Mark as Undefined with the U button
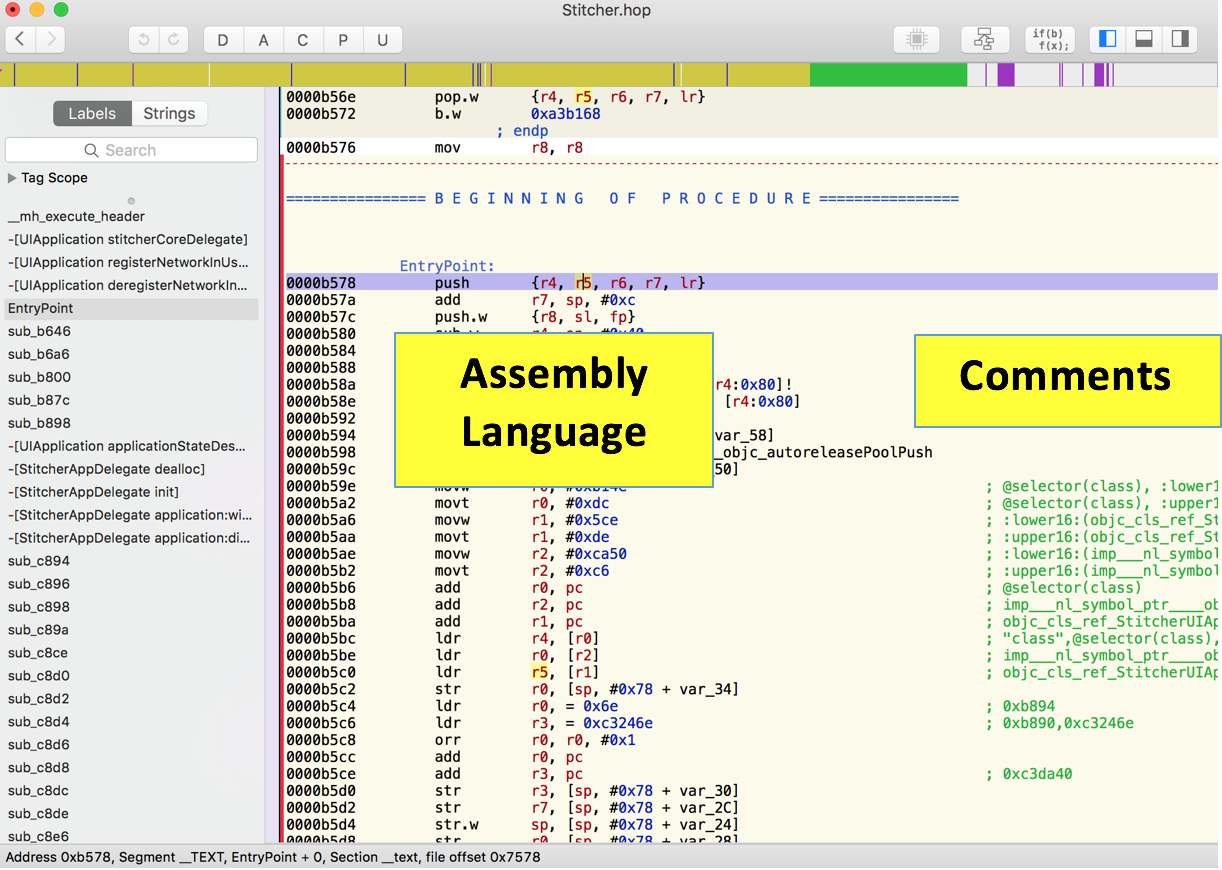The width and height of the screenshot is (1222, 870). pos(382,40)
